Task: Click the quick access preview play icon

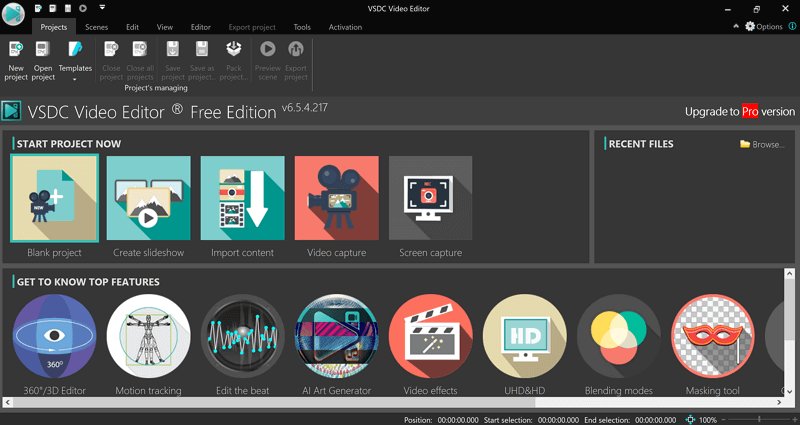Action: [83, 8]
